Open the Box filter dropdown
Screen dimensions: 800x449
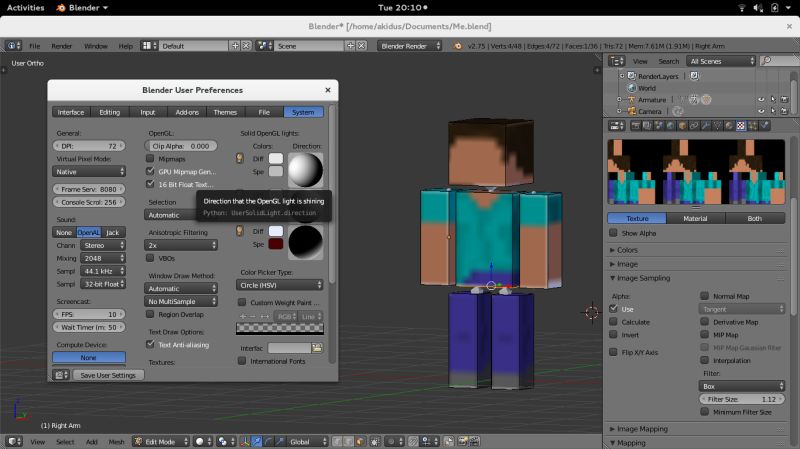(x=741, y=386)
